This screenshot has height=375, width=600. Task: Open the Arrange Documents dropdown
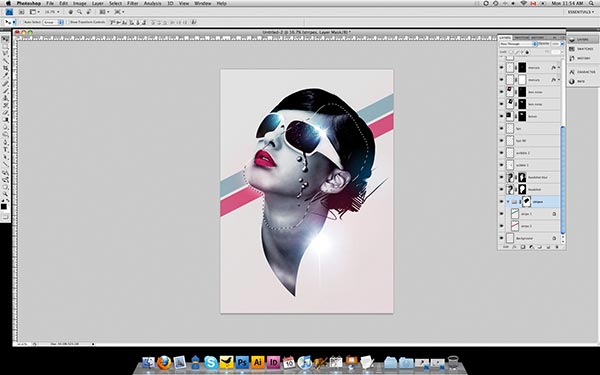coord(103,12)
